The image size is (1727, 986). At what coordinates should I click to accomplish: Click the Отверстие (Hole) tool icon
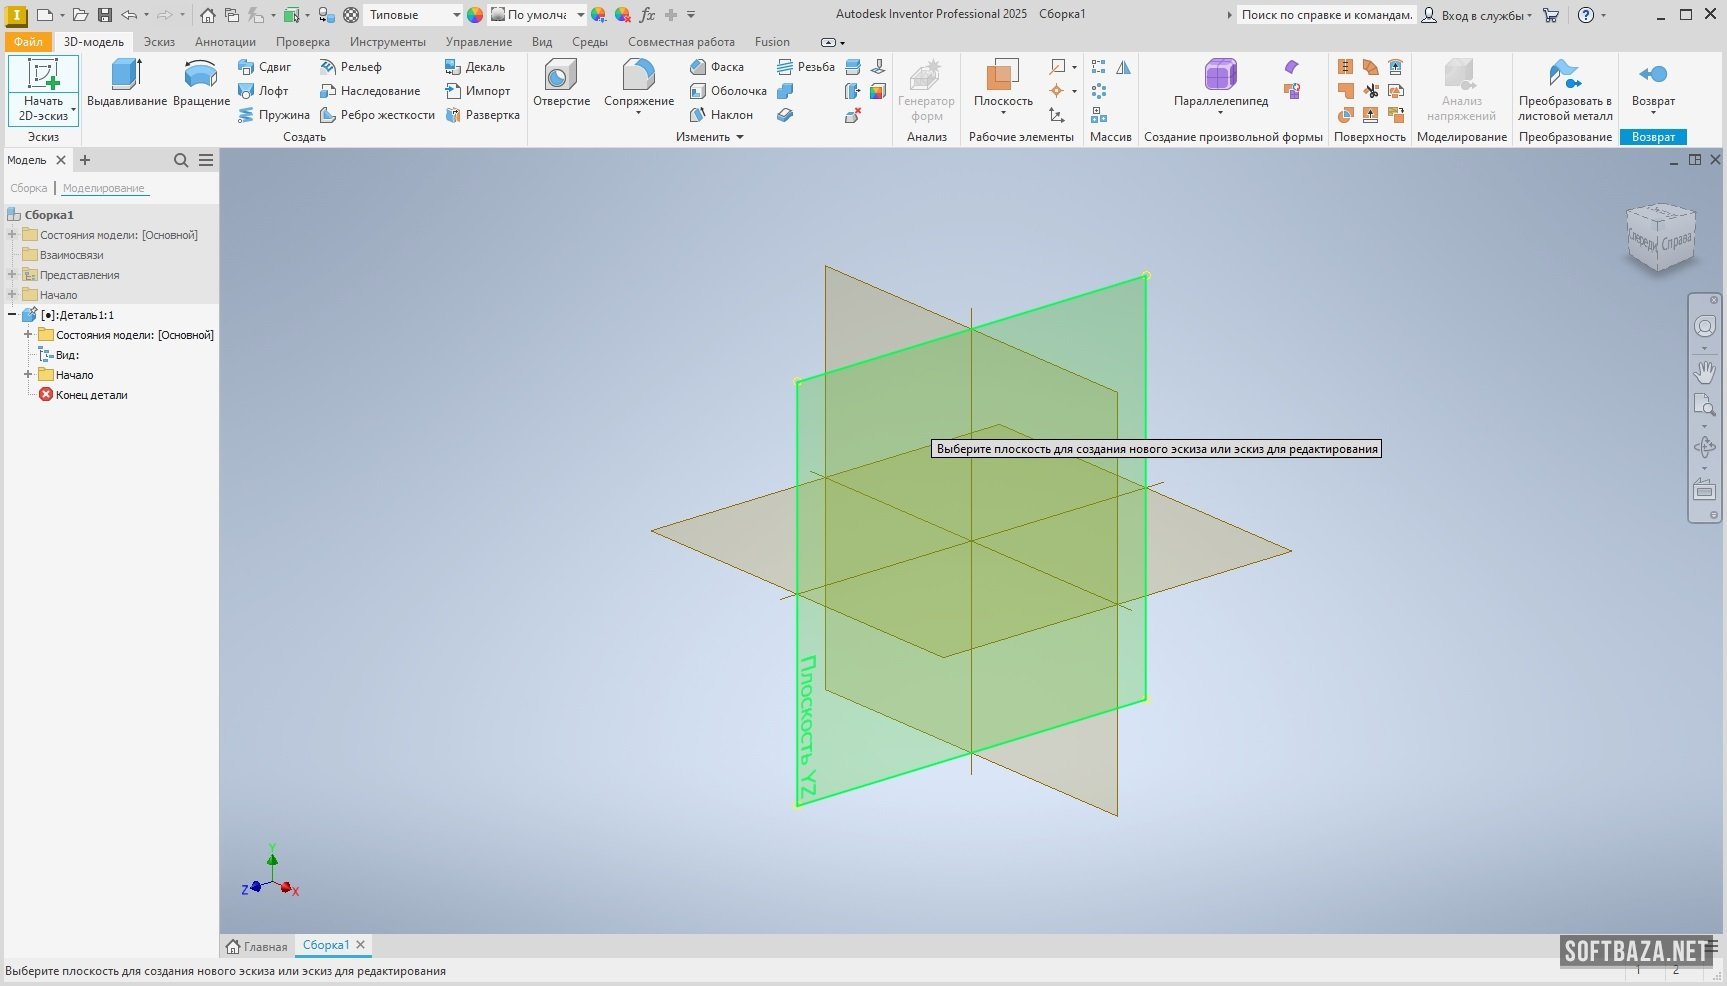click(561, 76)
